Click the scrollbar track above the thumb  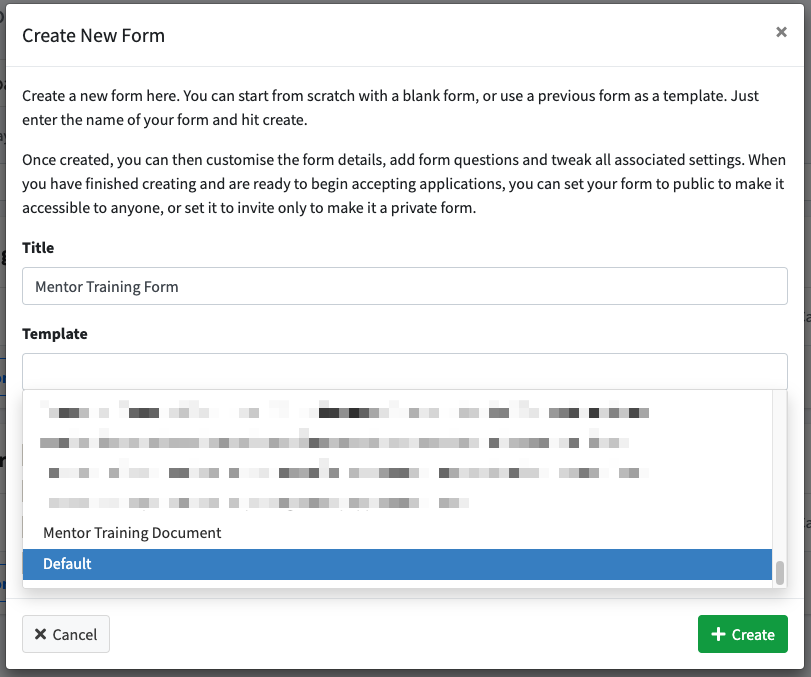(779, 476)
